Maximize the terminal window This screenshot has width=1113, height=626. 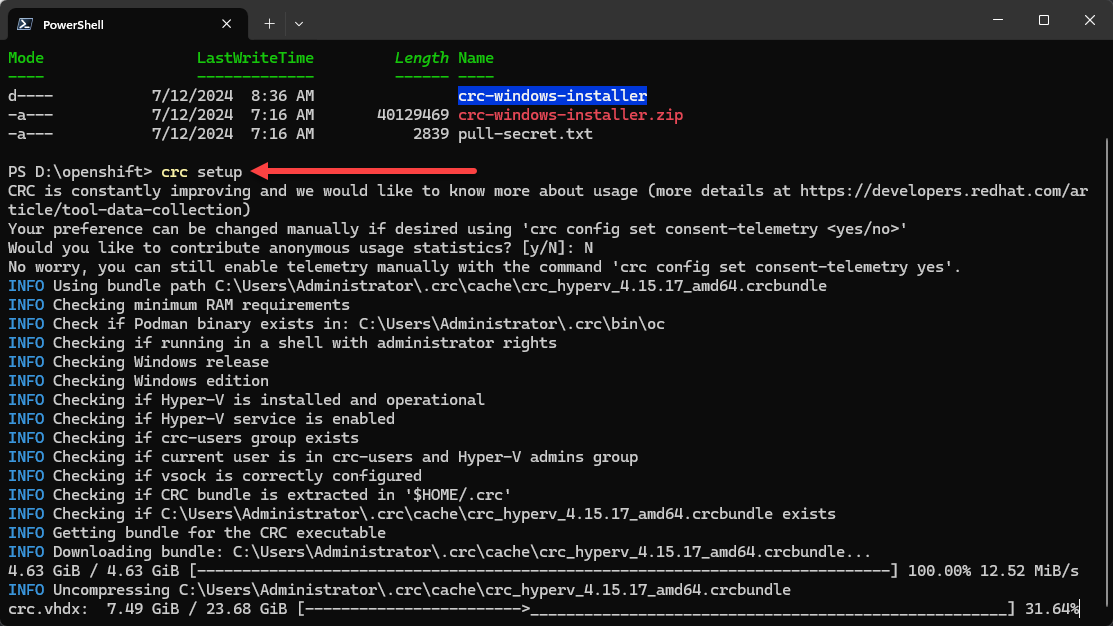click(x=1043, y=20)
